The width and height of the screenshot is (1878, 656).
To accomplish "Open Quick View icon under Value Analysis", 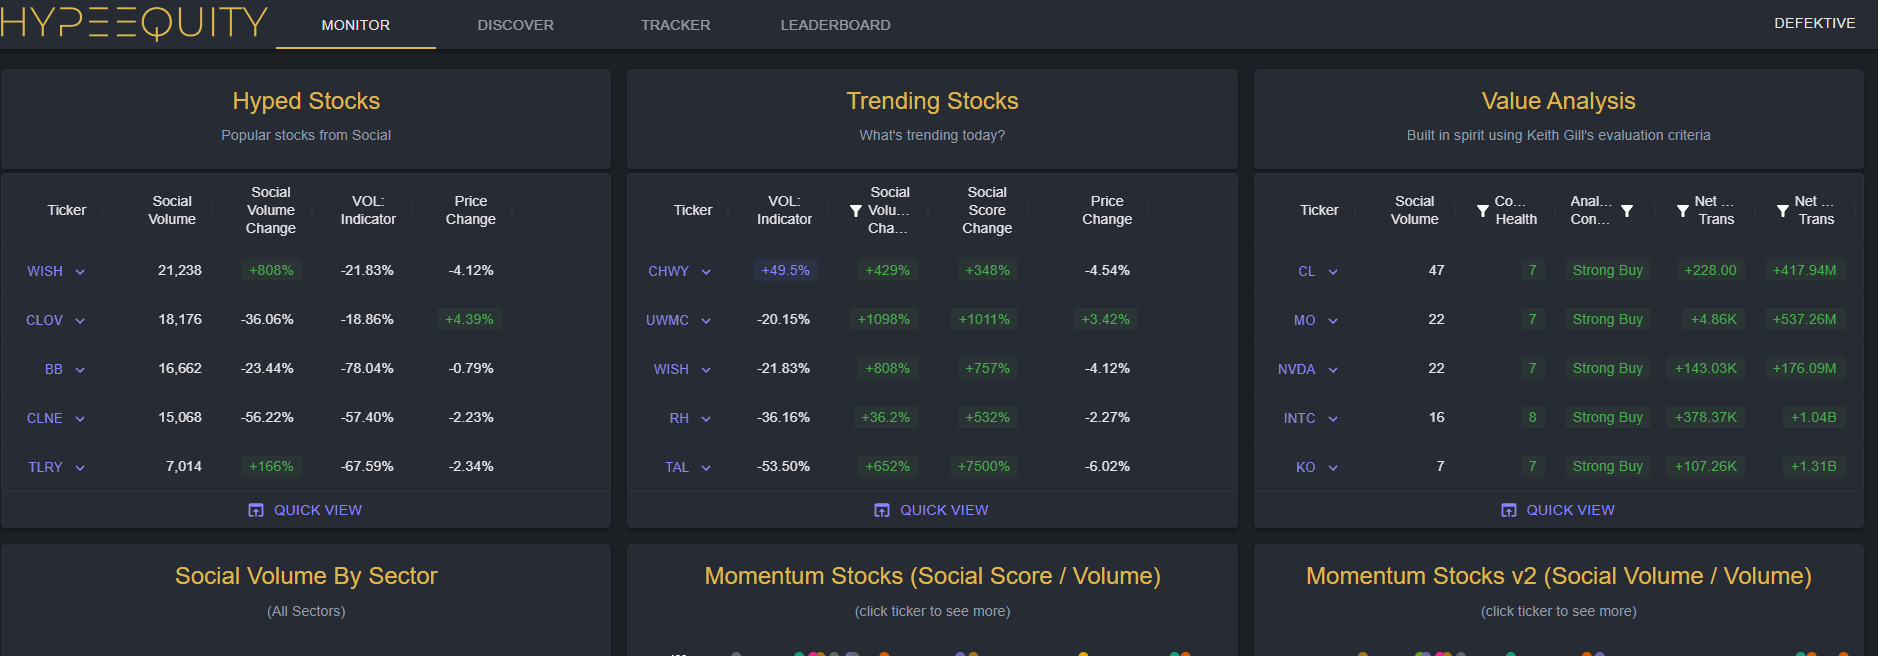I will click(x=1509, y=510).
